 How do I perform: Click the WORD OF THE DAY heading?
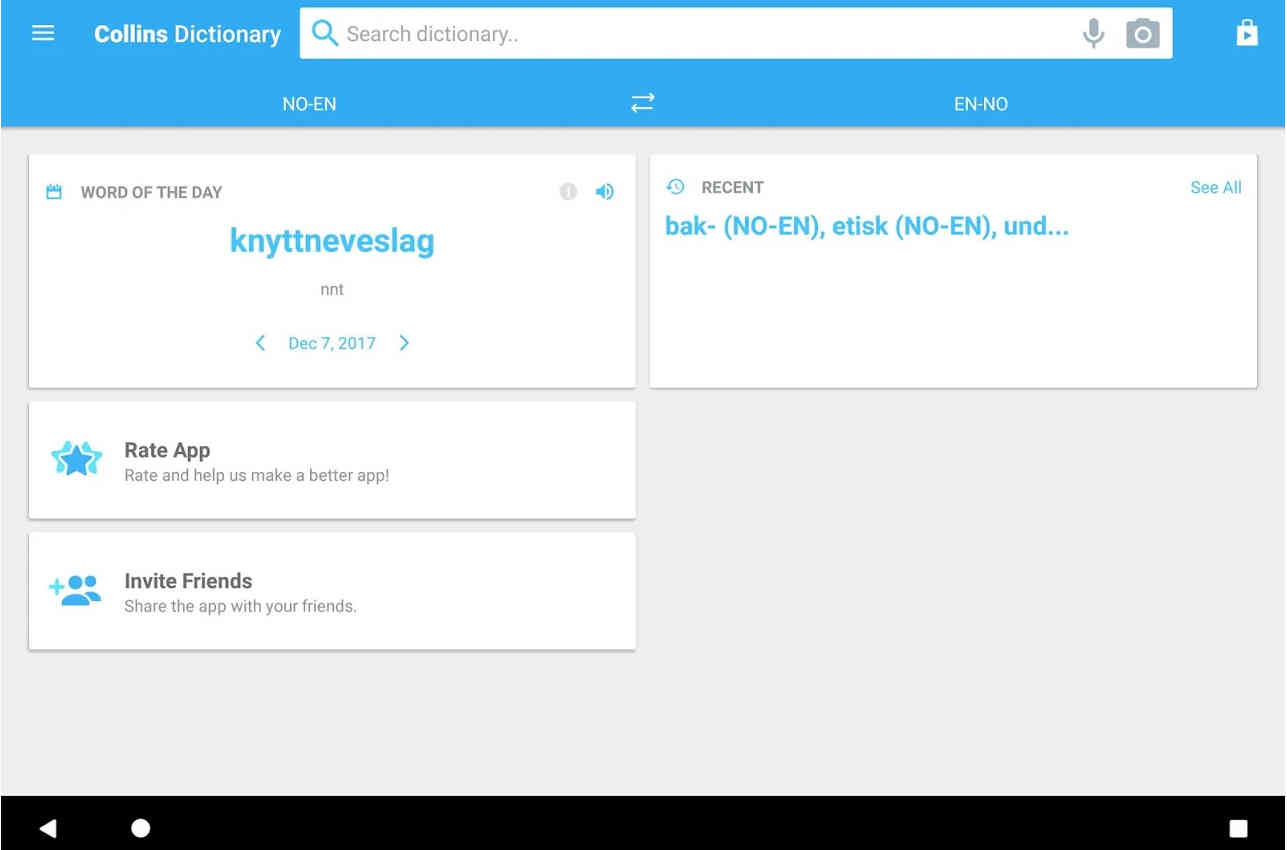152,192
